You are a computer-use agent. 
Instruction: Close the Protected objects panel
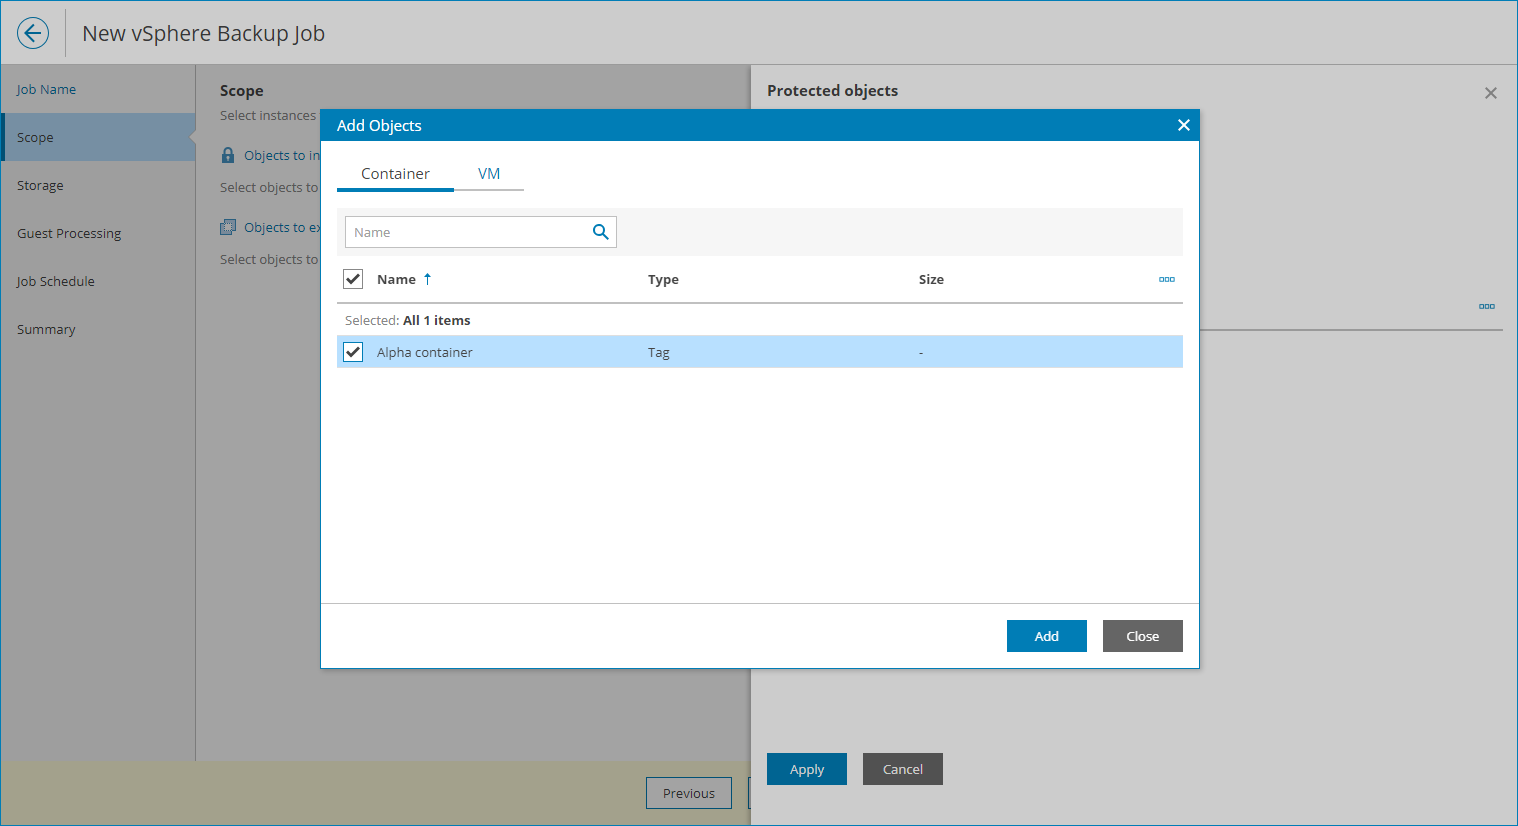(x=1490, y=93)
